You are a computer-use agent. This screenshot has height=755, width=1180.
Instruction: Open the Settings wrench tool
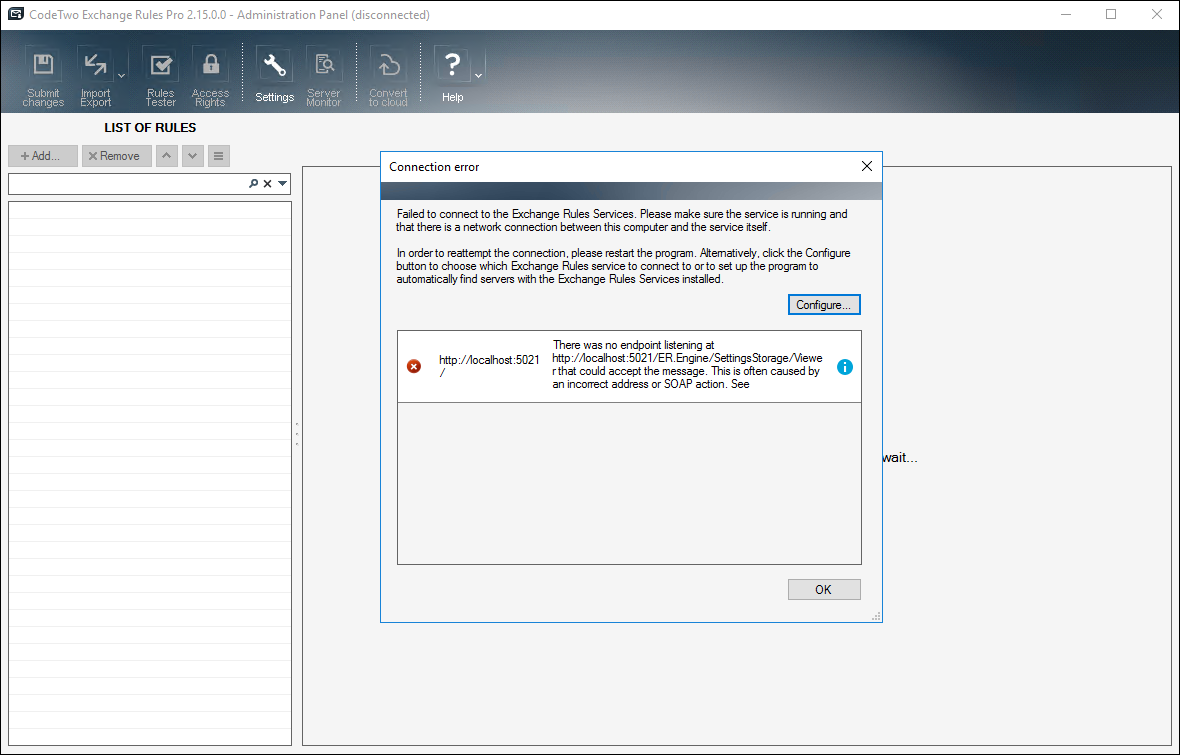pos(274,76)
